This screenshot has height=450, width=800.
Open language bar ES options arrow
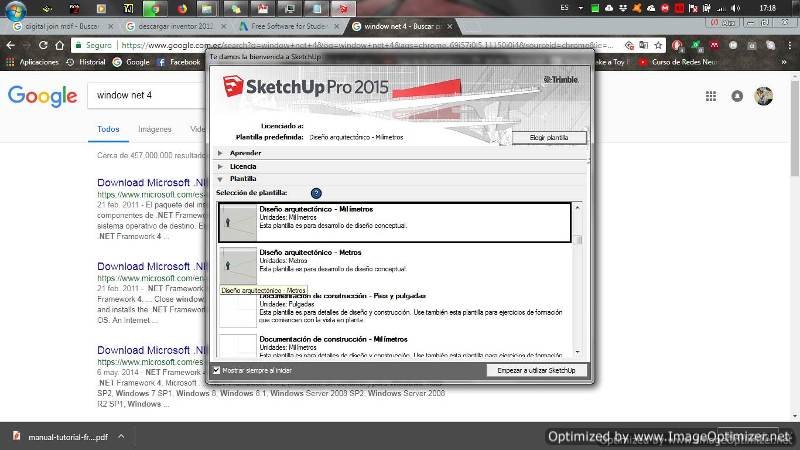pyautogui.click(x=580, y=8)
